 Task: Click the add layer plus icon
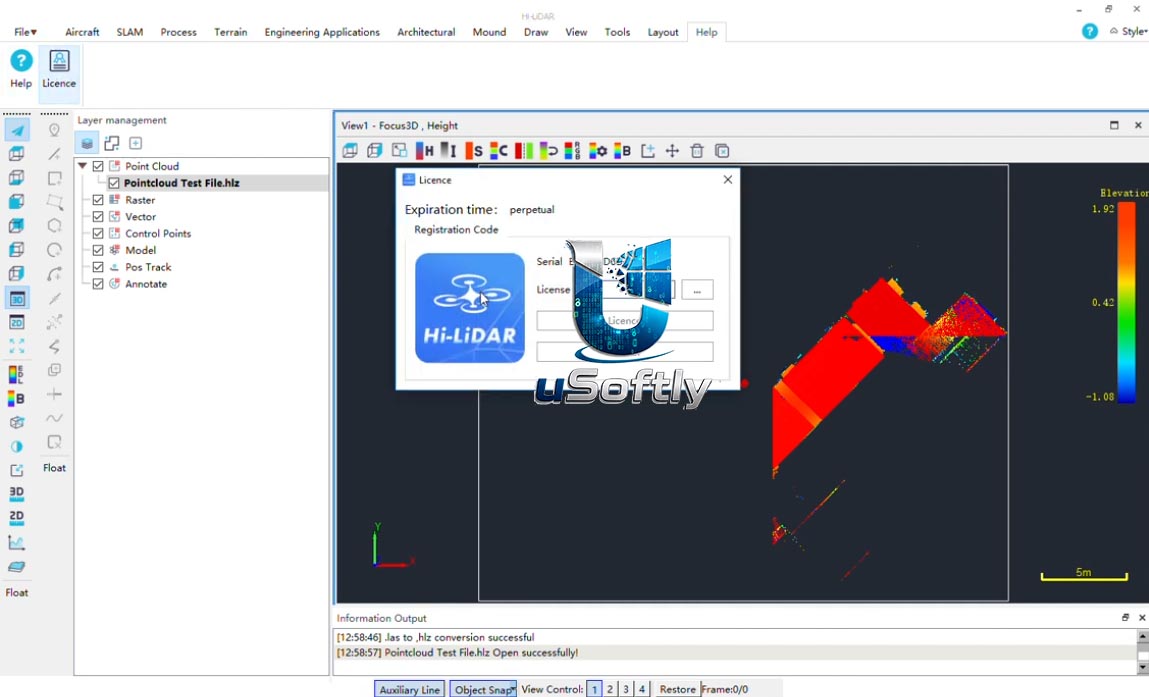(136, 143)
